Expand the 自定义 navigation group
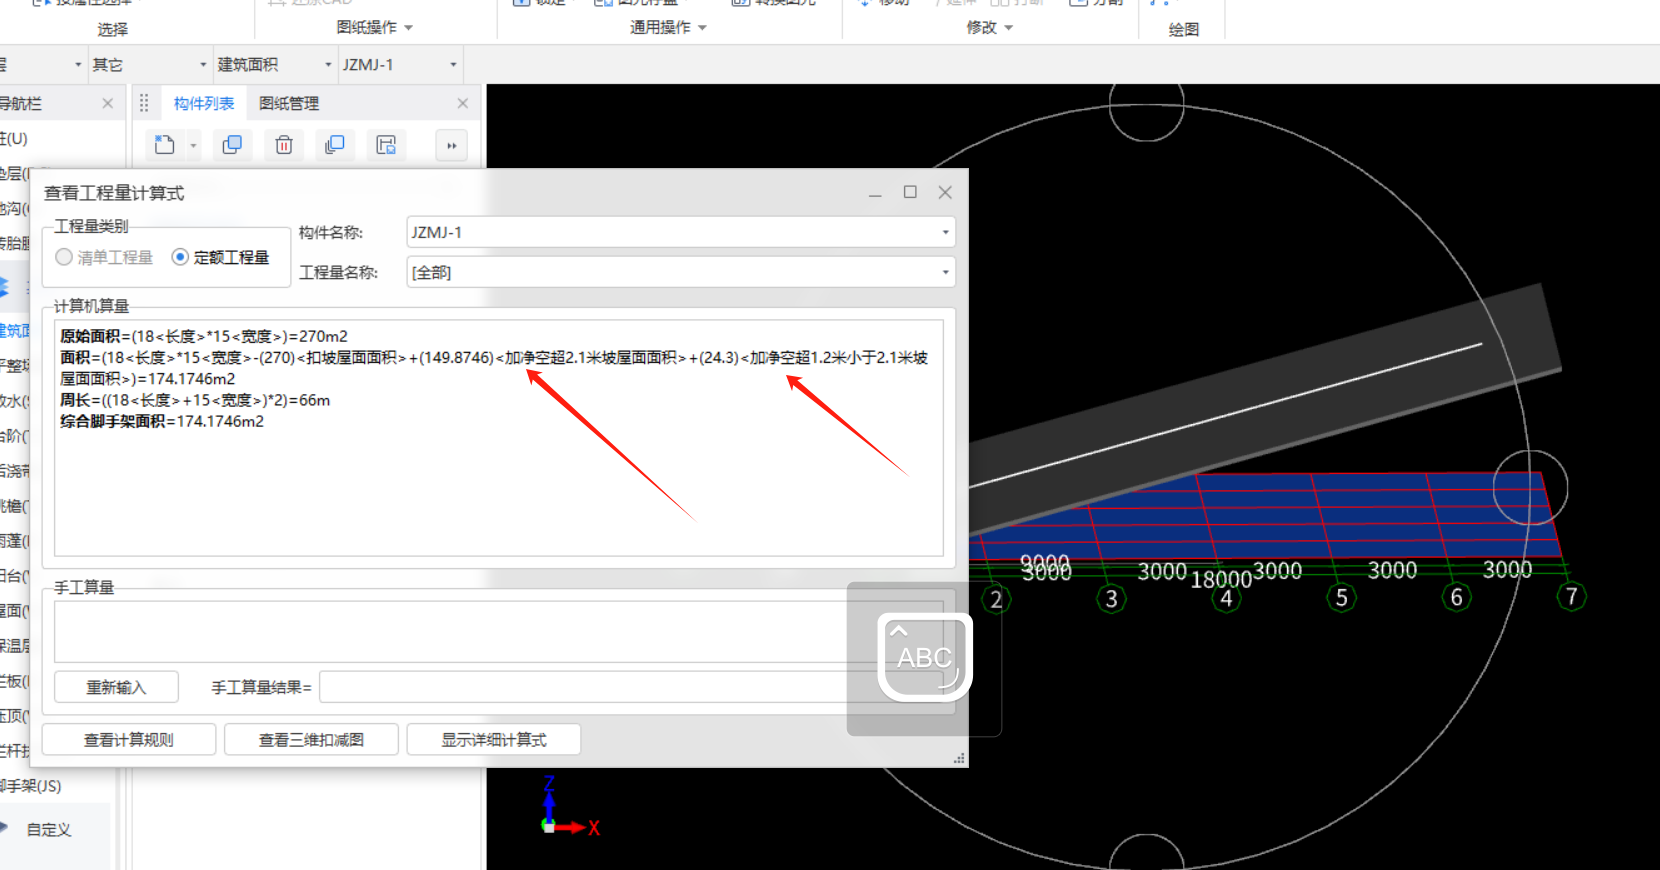Viewport: 1660px width, 870px height. 49,829
